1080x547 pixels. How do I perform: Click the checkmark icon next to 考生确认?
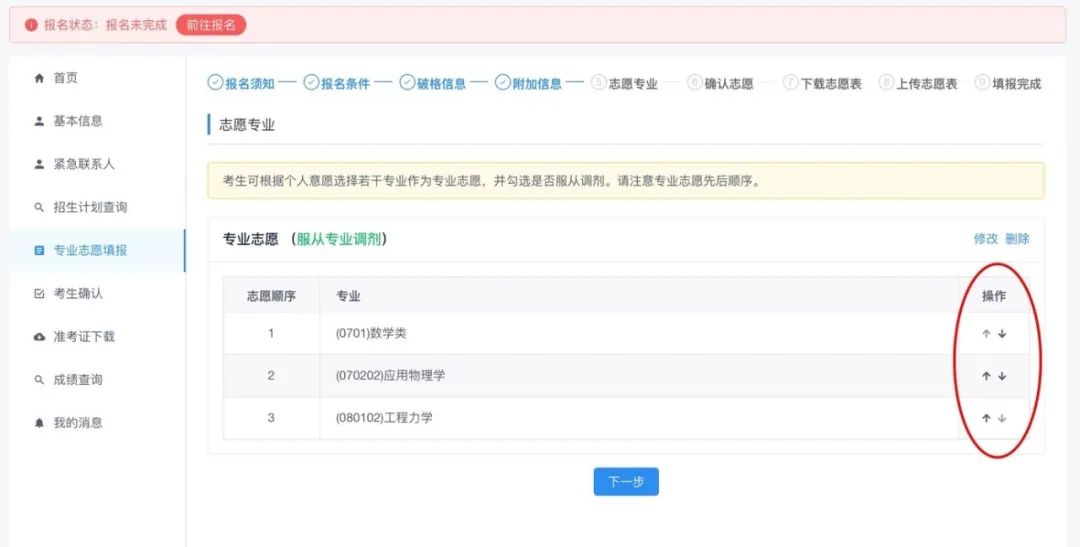click(x=39, y=293)
